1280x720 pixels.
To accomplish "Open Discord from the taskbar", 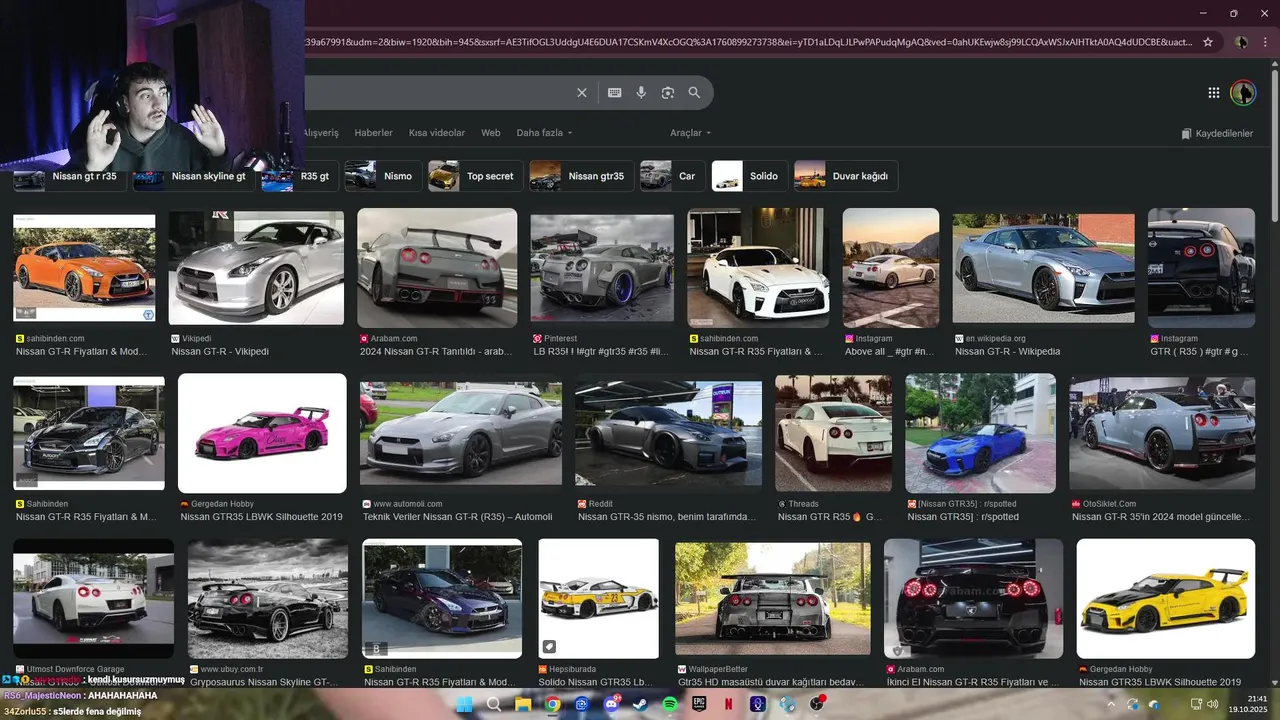I will click(x=611, y=704).
